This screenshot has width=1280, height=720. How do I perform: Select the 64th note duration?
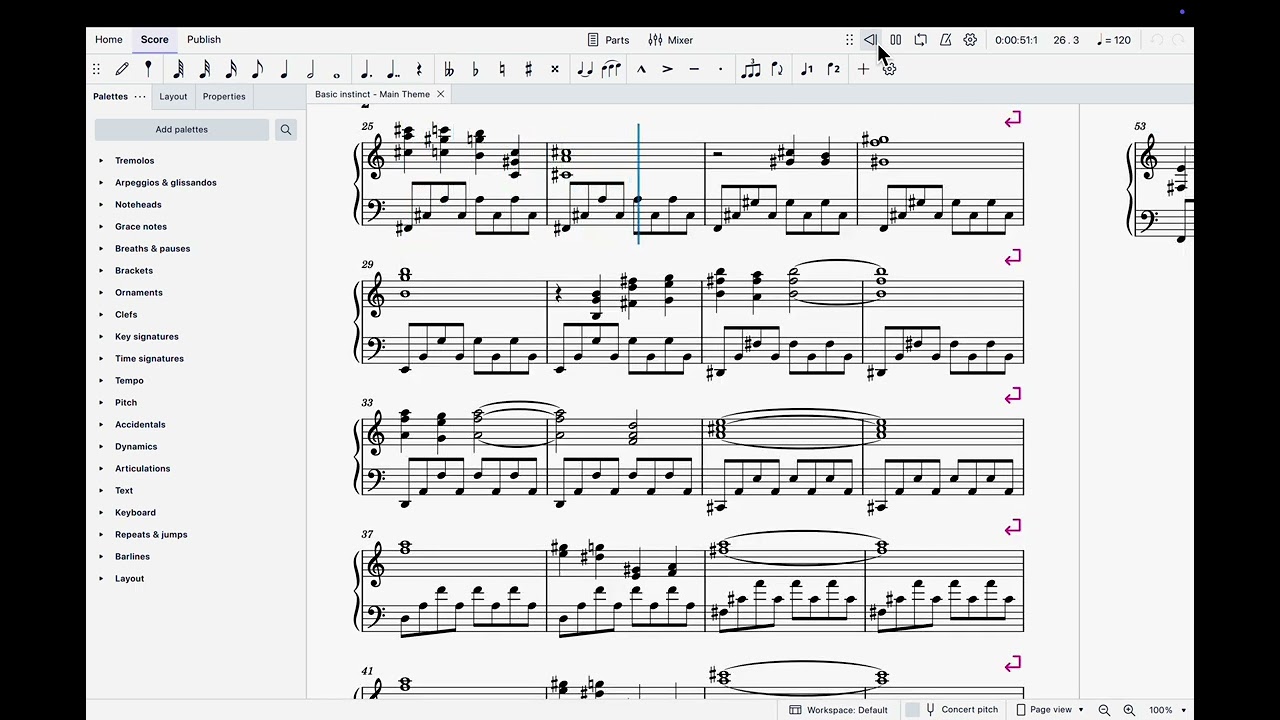coord(178,69)
